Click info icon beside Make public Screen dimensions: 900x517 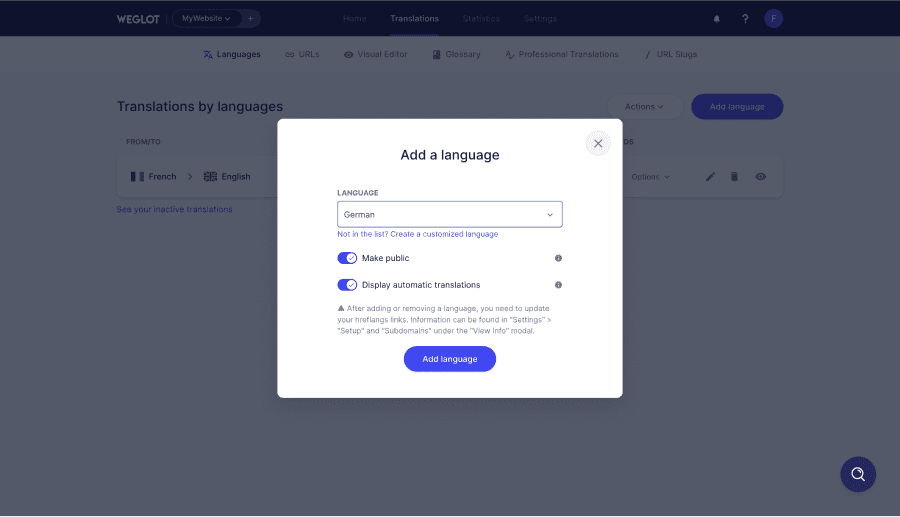click(558, 258)
